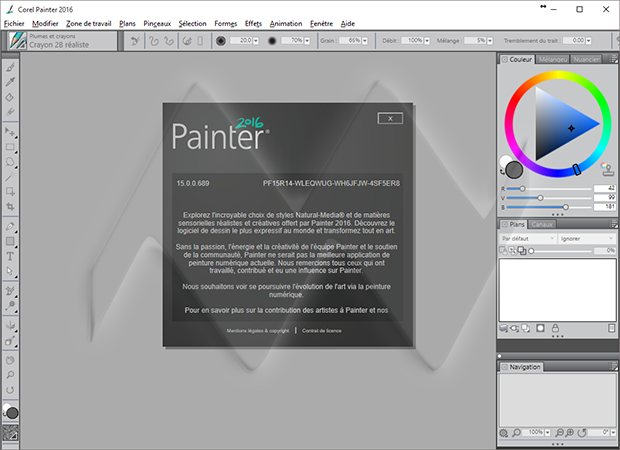The image size is (620, 450).
Task: Select the Text tool
Action: tap(10, 257)
